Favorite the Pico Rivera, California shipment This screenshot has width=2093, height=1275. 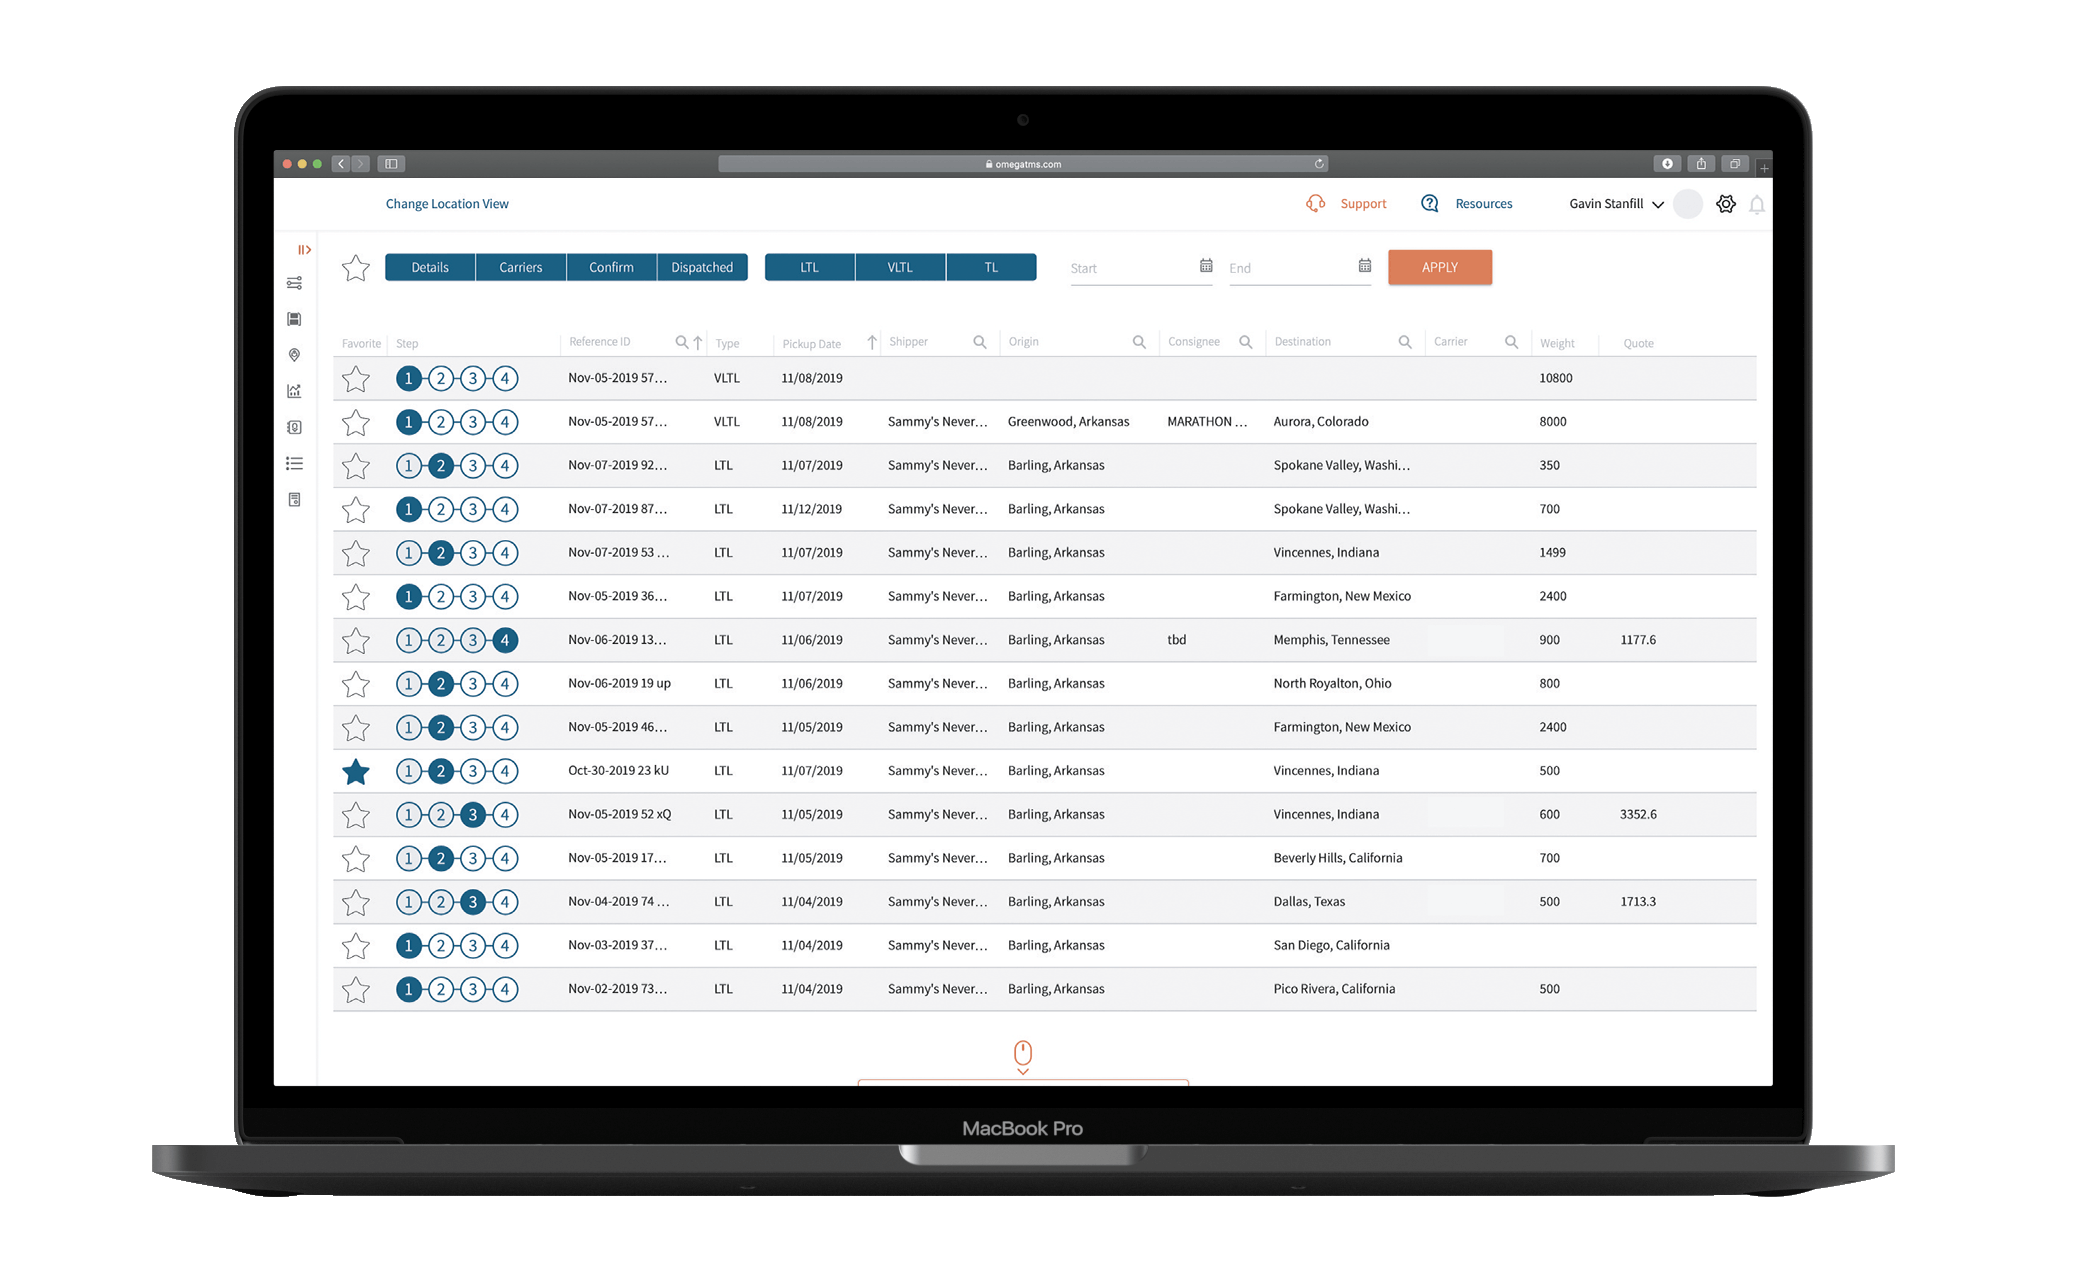(x=356, y=990)
